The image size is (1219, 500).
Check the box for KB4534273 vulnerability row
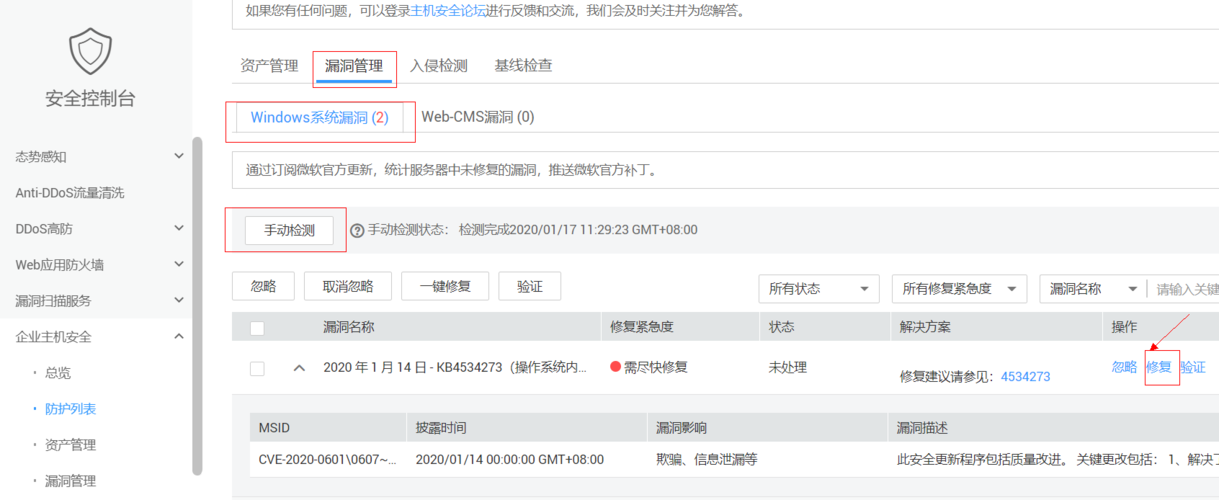pos(257,368)
